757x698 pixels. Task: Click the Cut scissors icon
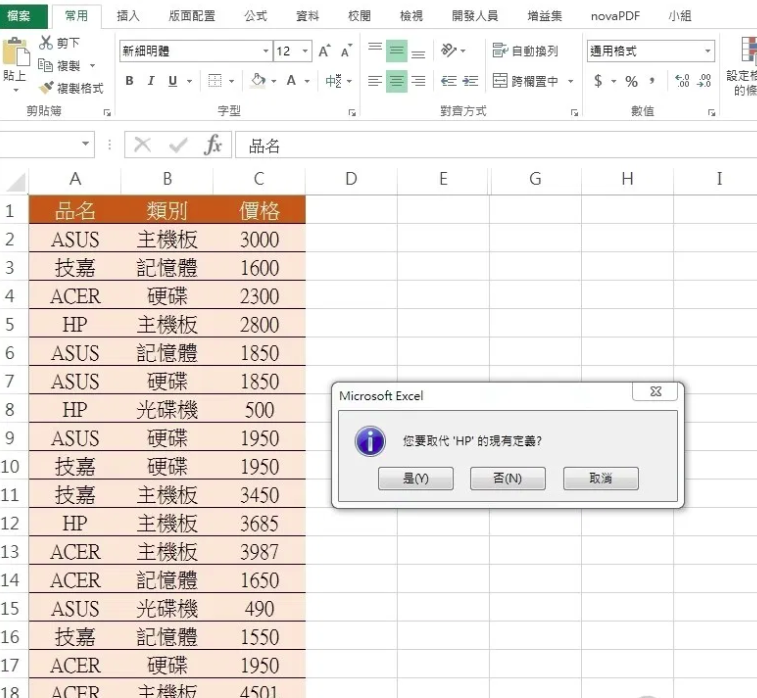tap(45, 42)
